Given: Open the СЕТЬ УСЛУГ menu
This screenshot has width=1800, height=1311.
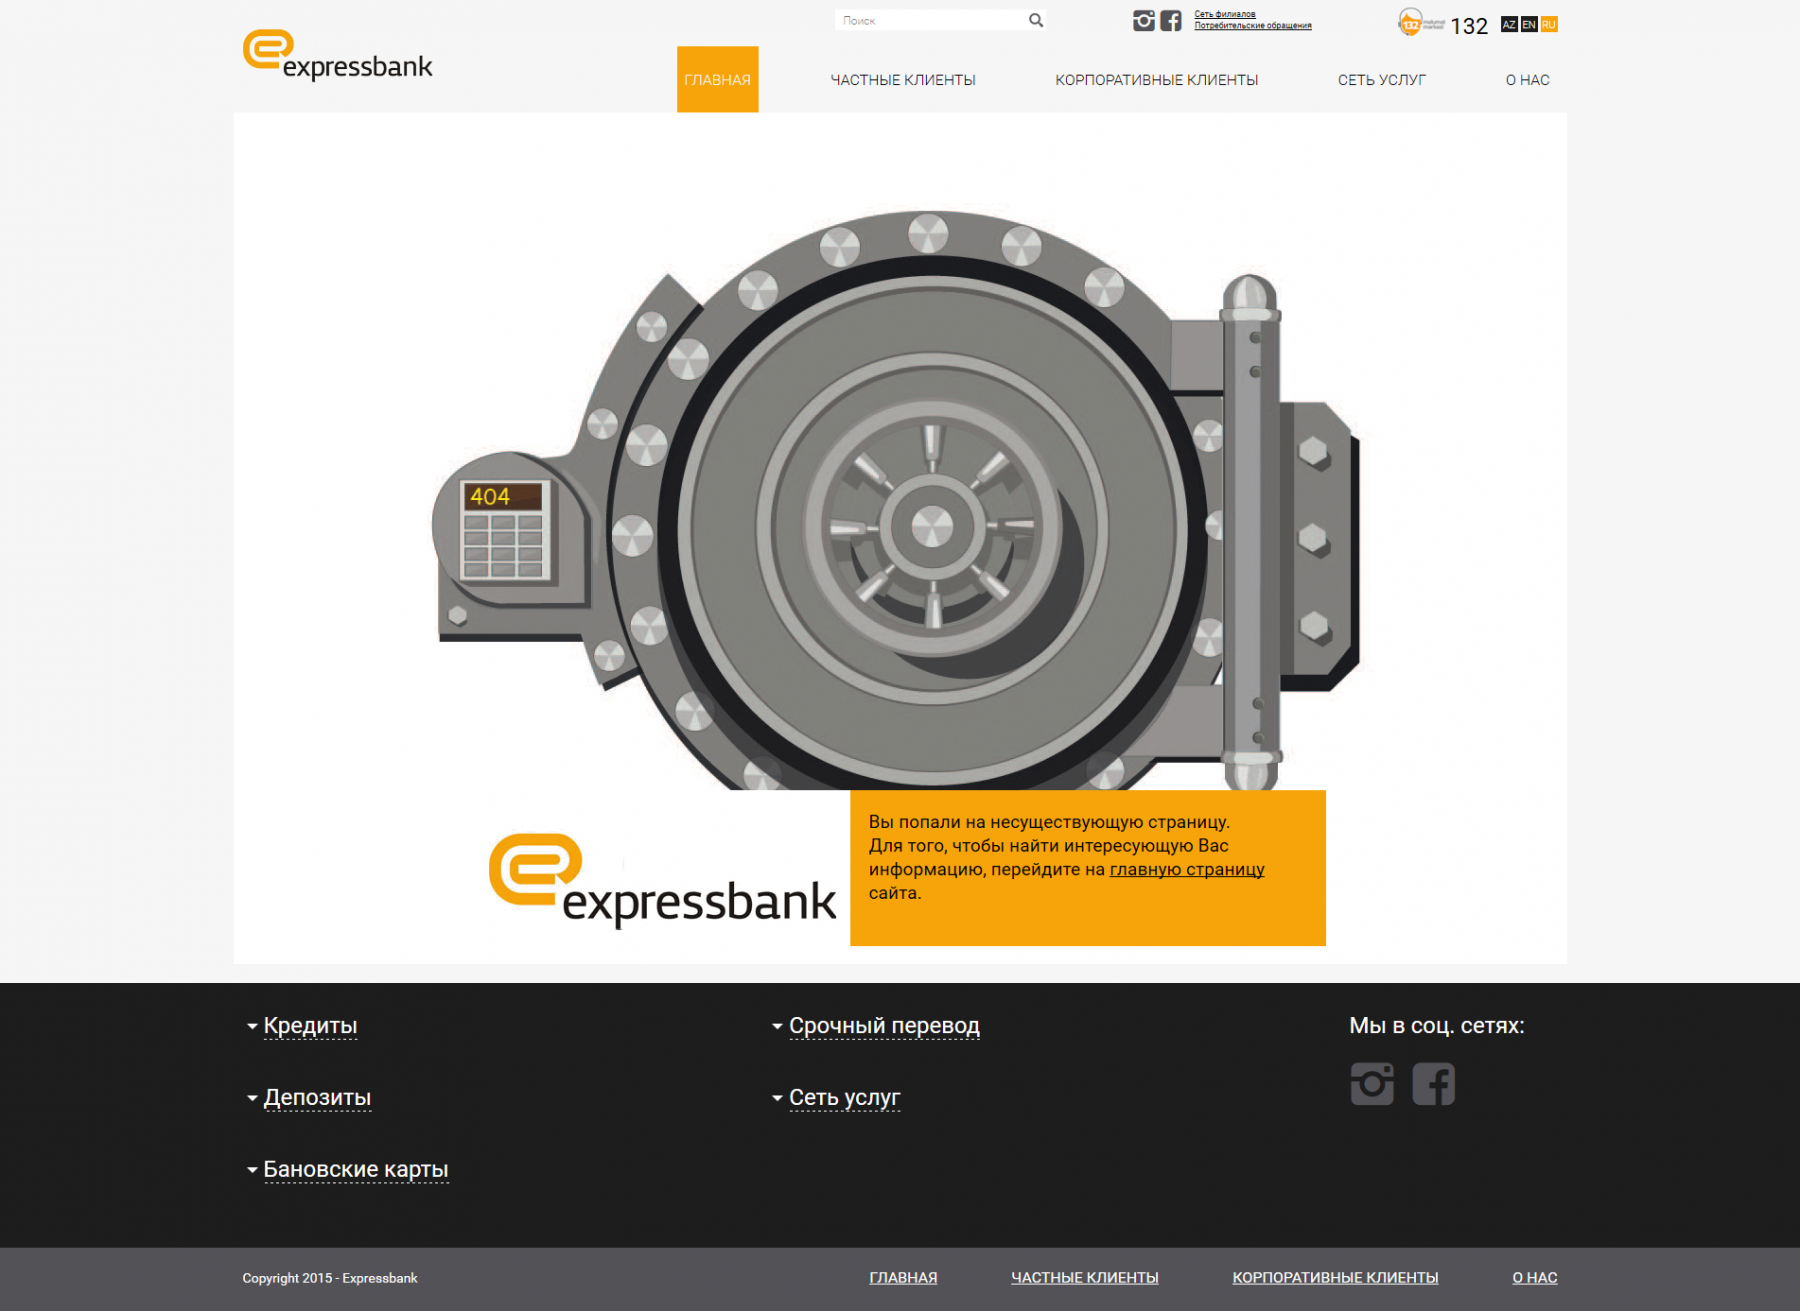Looking at the screenshot, I should [1382, 80].
